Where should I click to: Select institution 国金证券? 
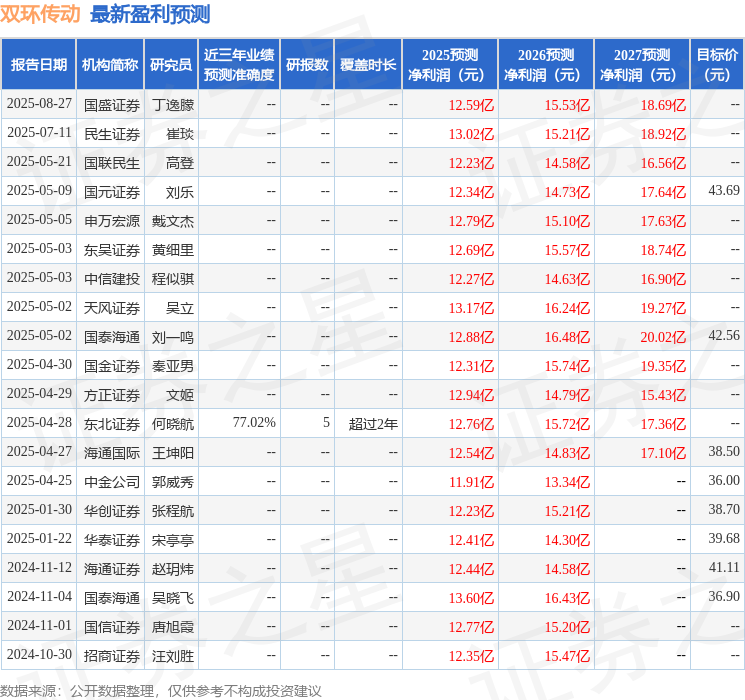click(x=112, y=366)
